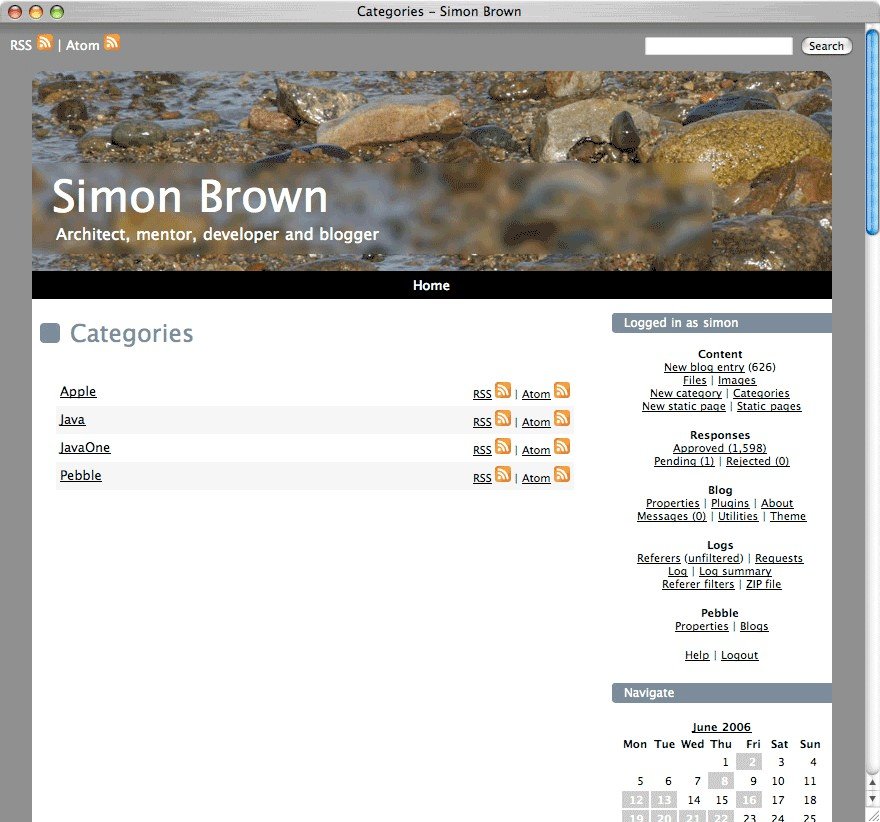Click New static page link
The height and width of the screenshot is (822, 880).
click(x=684, y=406)
